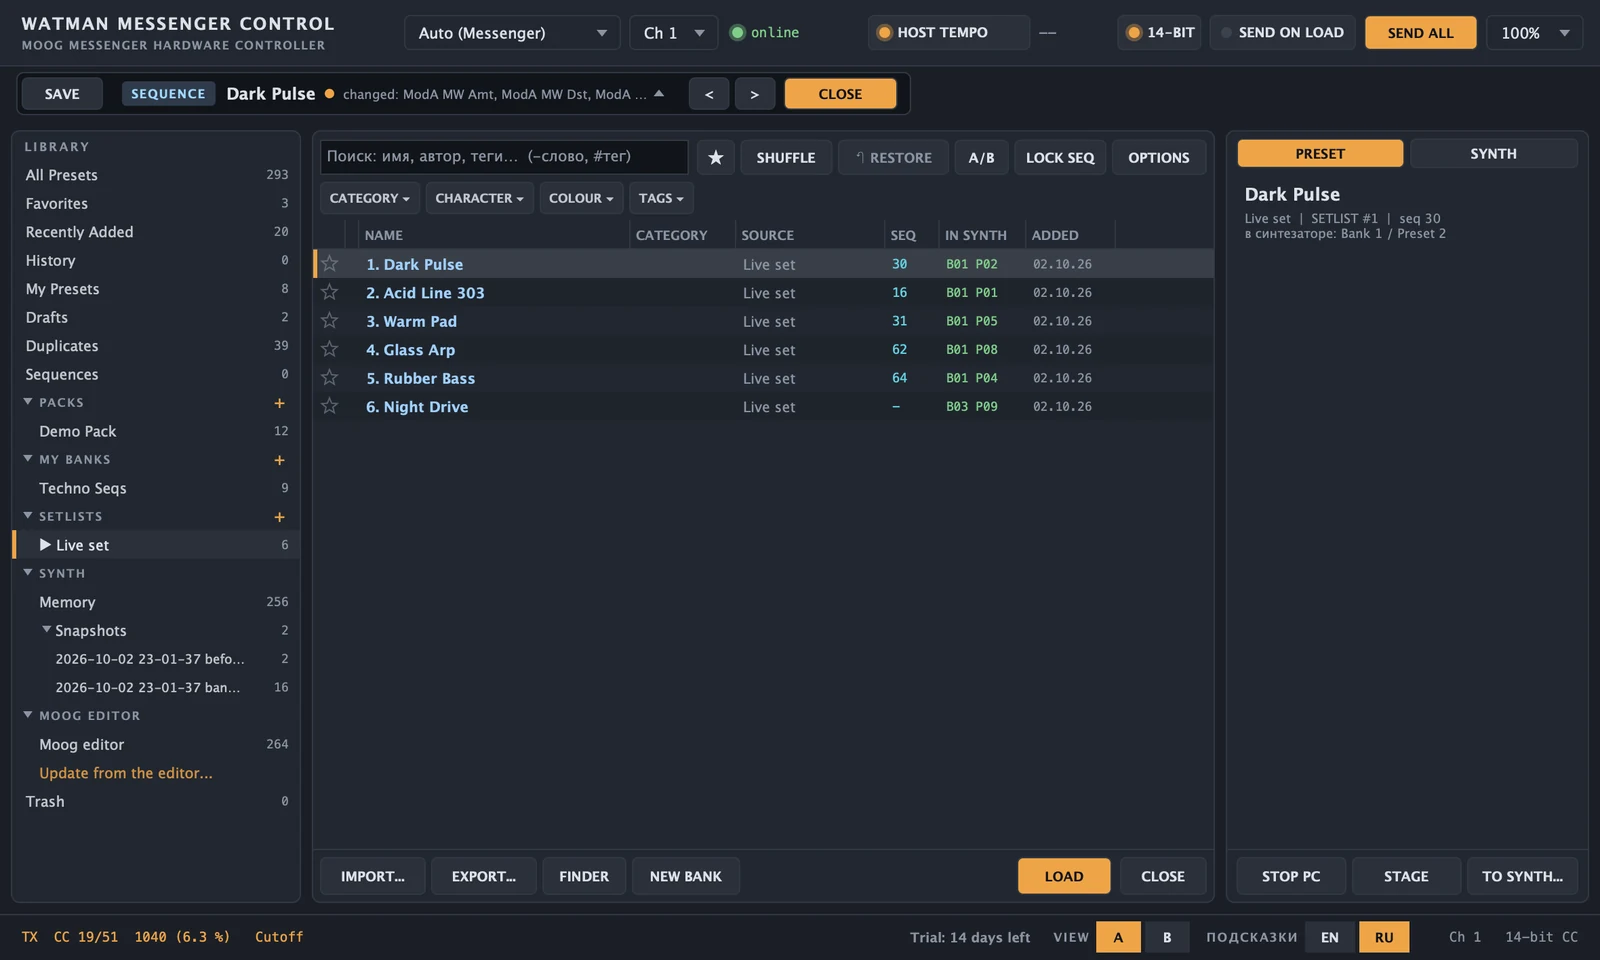Add a new pack with plus icon
The image size is (1600, 960).
coord(279,403)
